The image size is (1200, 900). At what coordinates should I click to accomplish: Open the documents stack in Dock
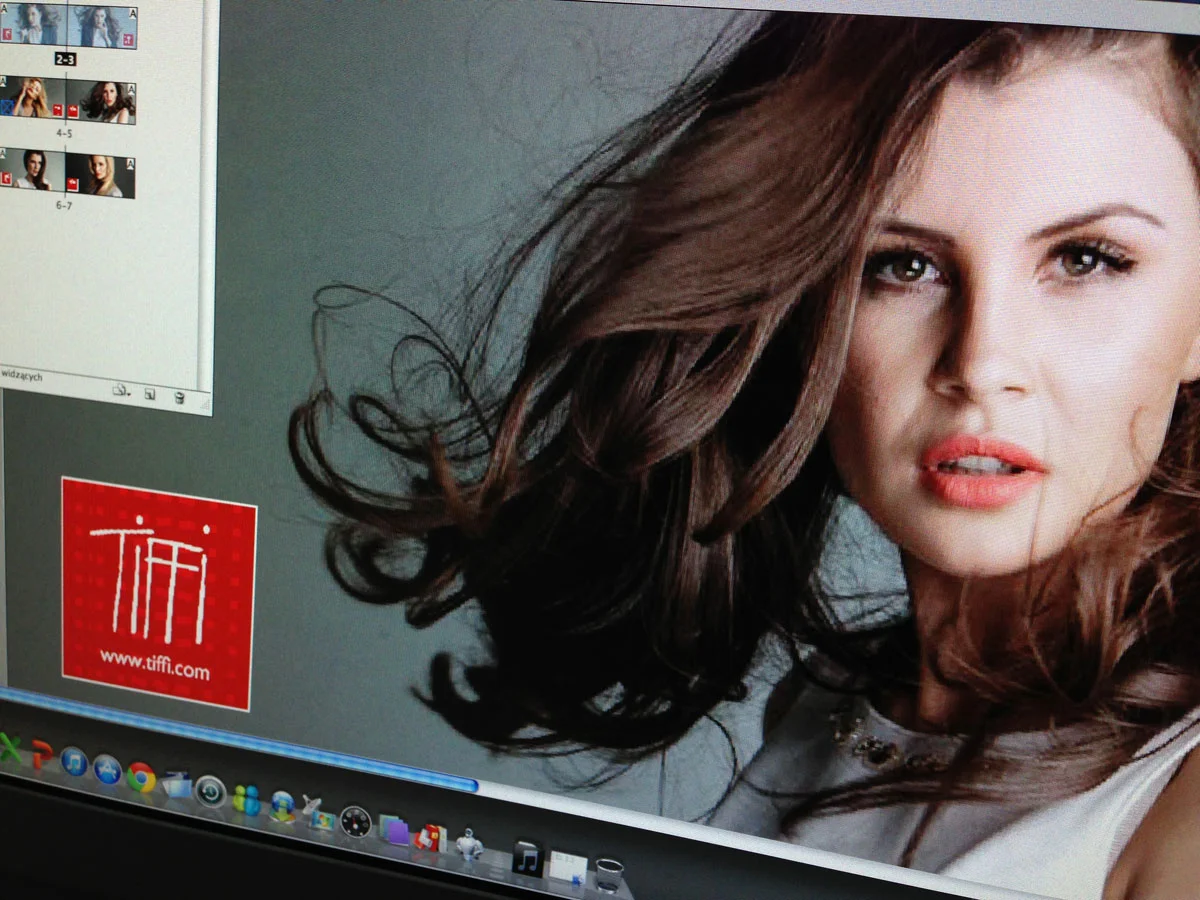pyautogui.click(x=567, y=867)
